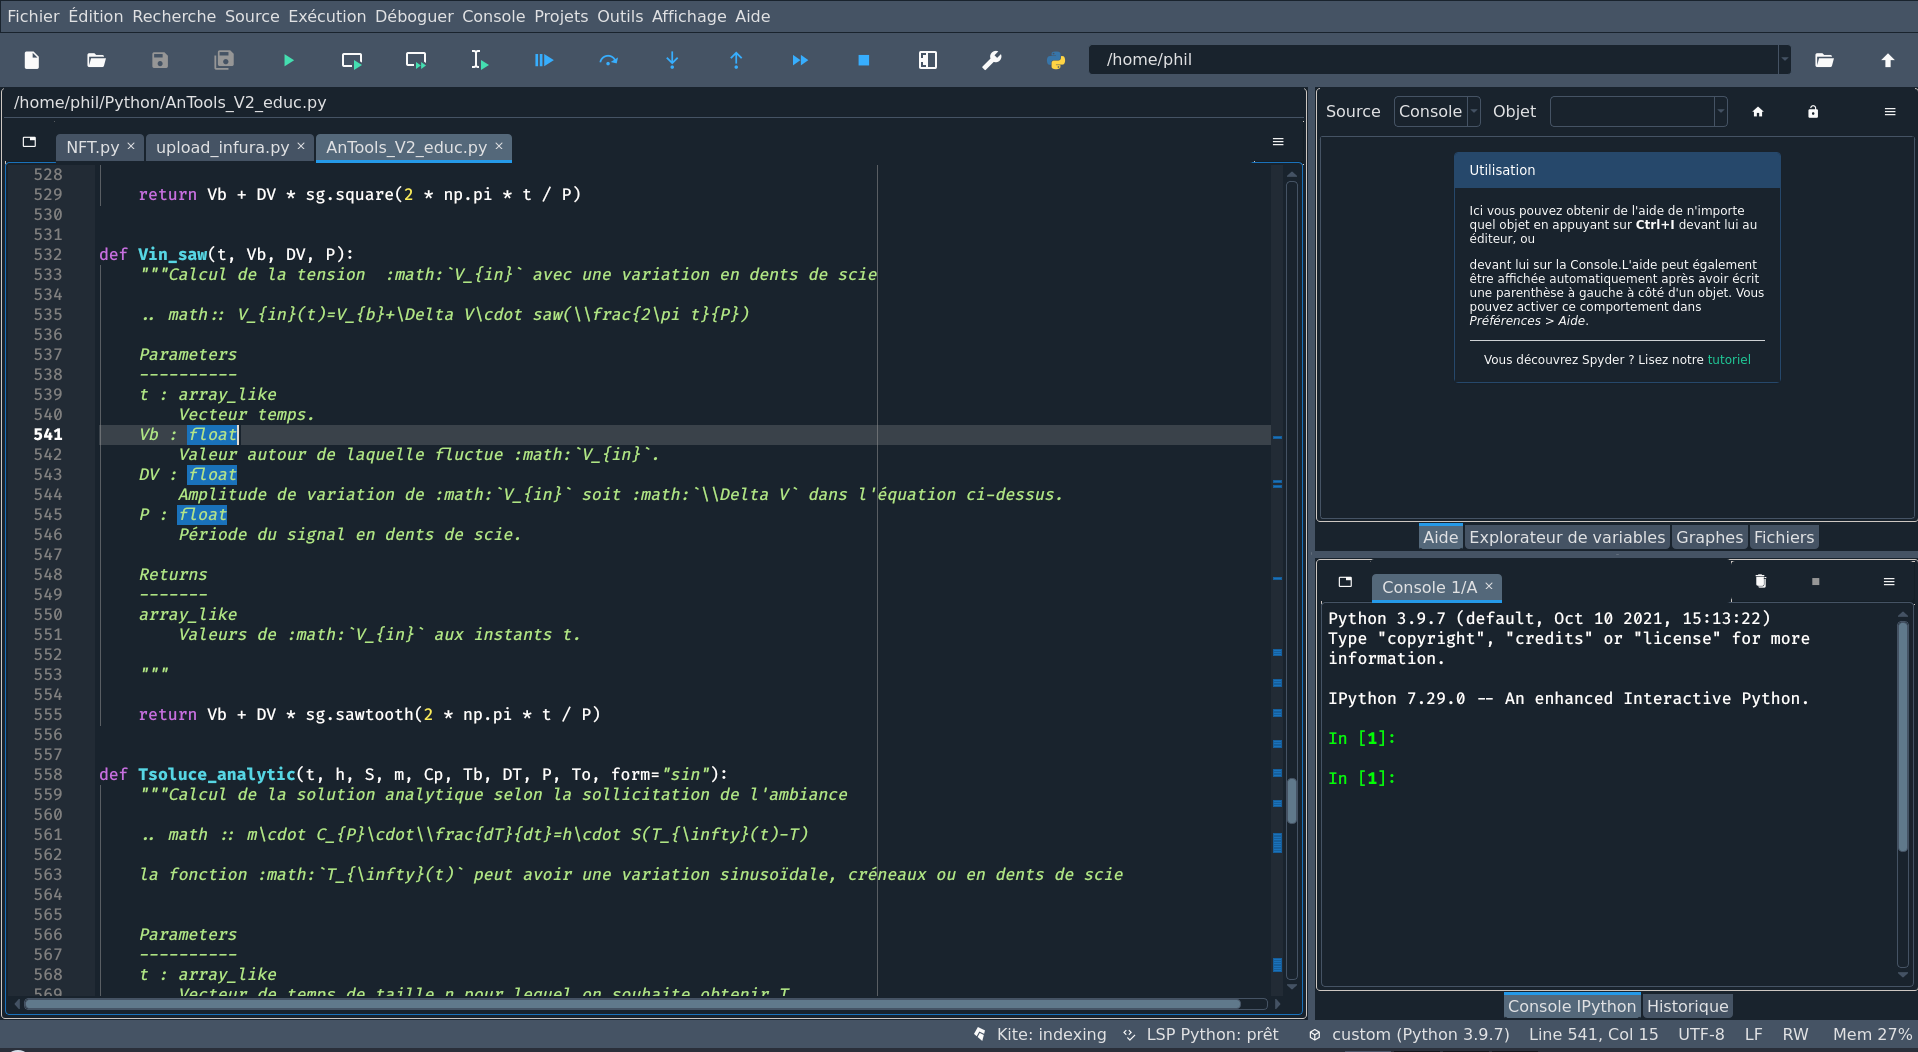Open the PYTHONPATH manager
Screen dimensions: 1918x1052
tap(1056, 60)
